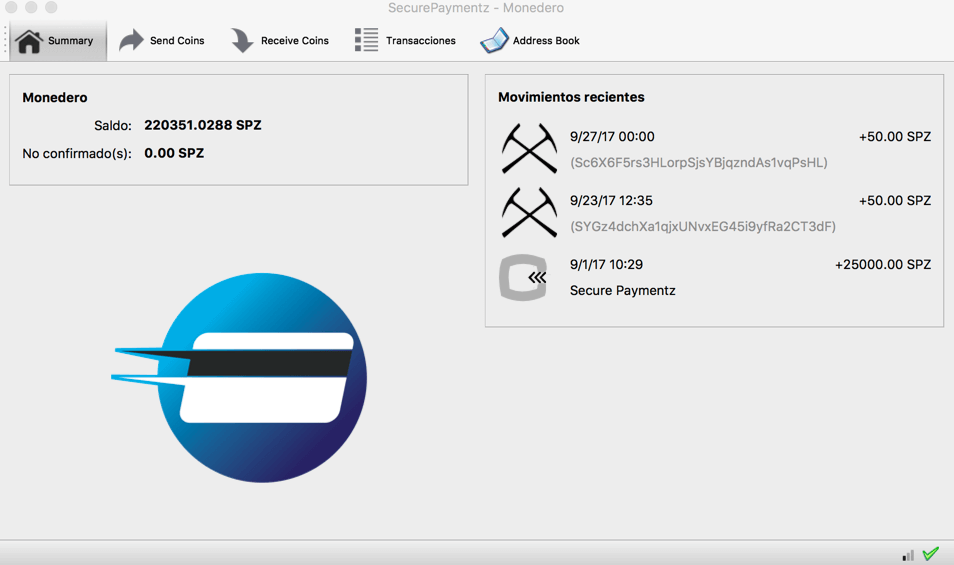The height and width of the screenshot is (565, 954).
Task: Select the address starting with Sc6X6F5rs3
Action: (x=698, y=162)
